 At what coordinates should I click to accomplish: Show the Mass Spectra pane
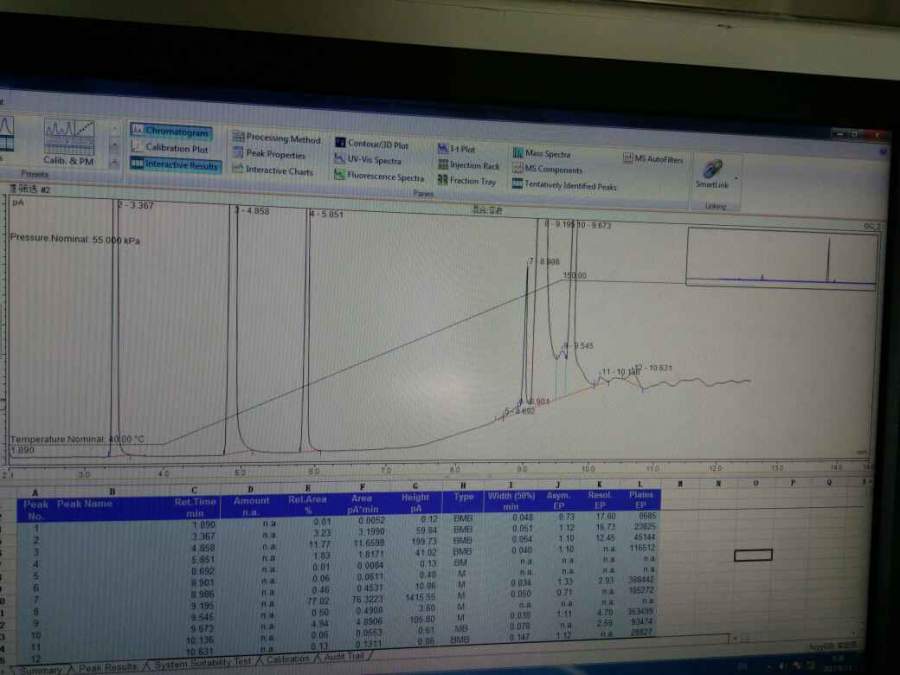pyautogui.click(x=542, y=154)
